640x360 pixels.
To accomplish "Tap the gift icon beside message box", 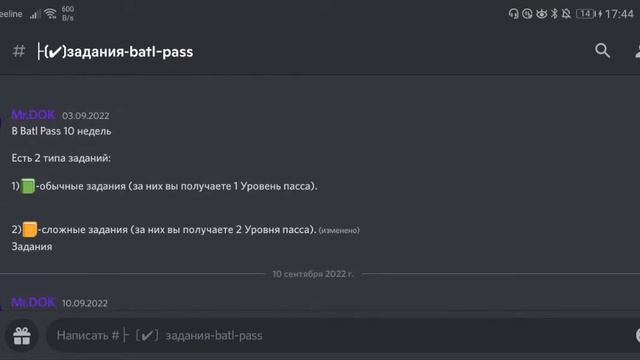I will [22, 336].
